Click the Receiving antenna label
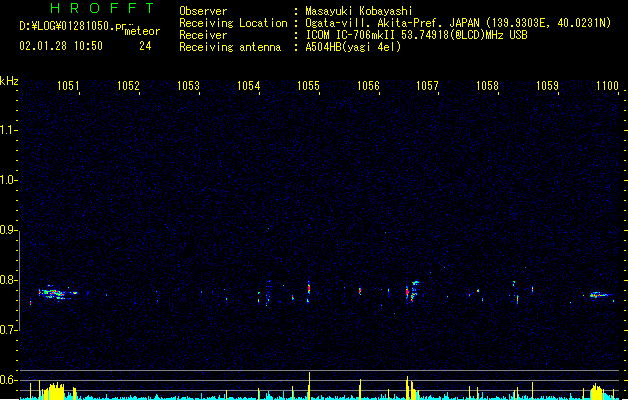The width and height of the screenshot is (629, 400). (230, 47)
